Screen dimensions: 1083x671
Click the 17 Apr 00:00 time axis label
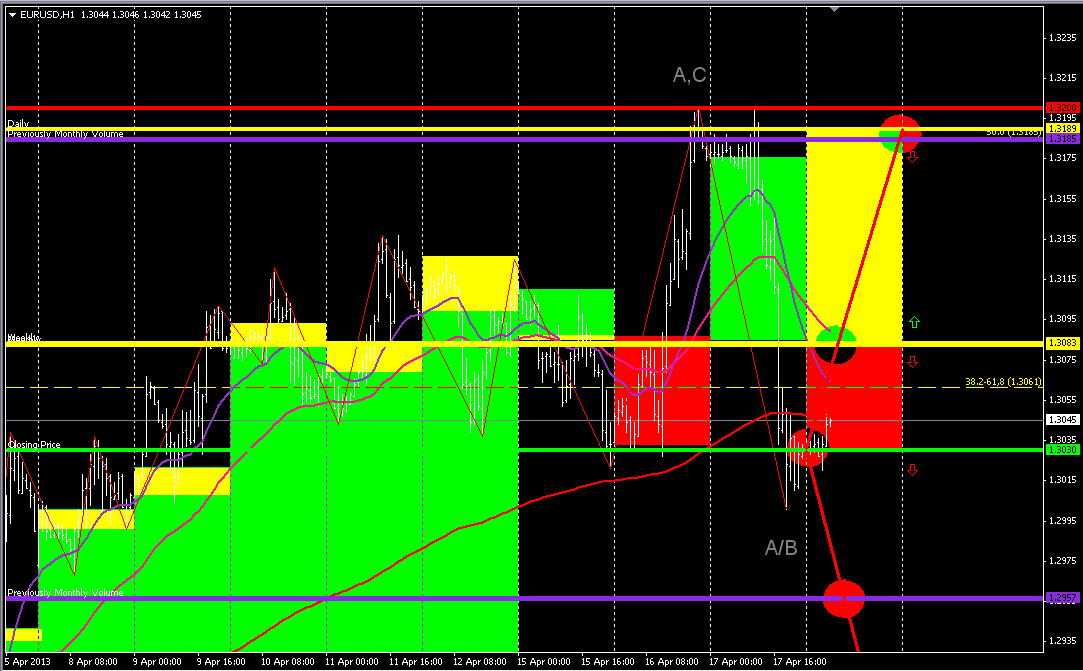[x=736, y=662]
